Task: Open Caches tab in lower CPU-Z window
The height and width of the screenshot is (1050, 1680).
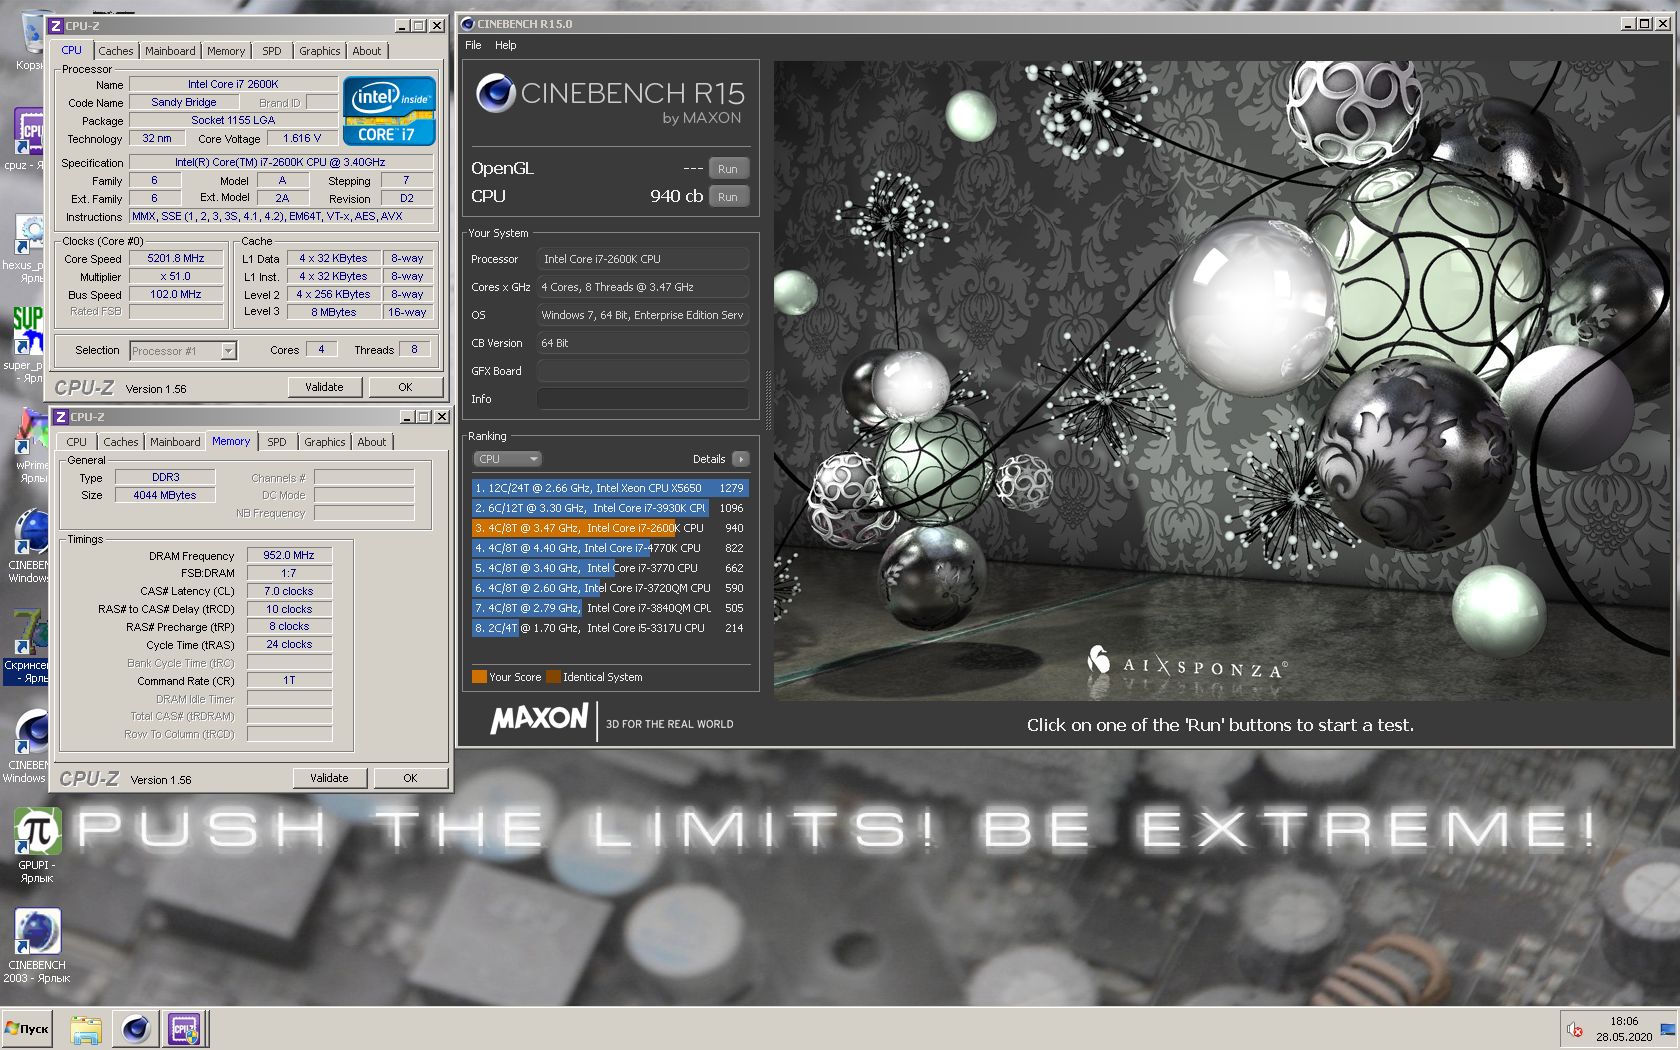Action: (x=121, y=442)
